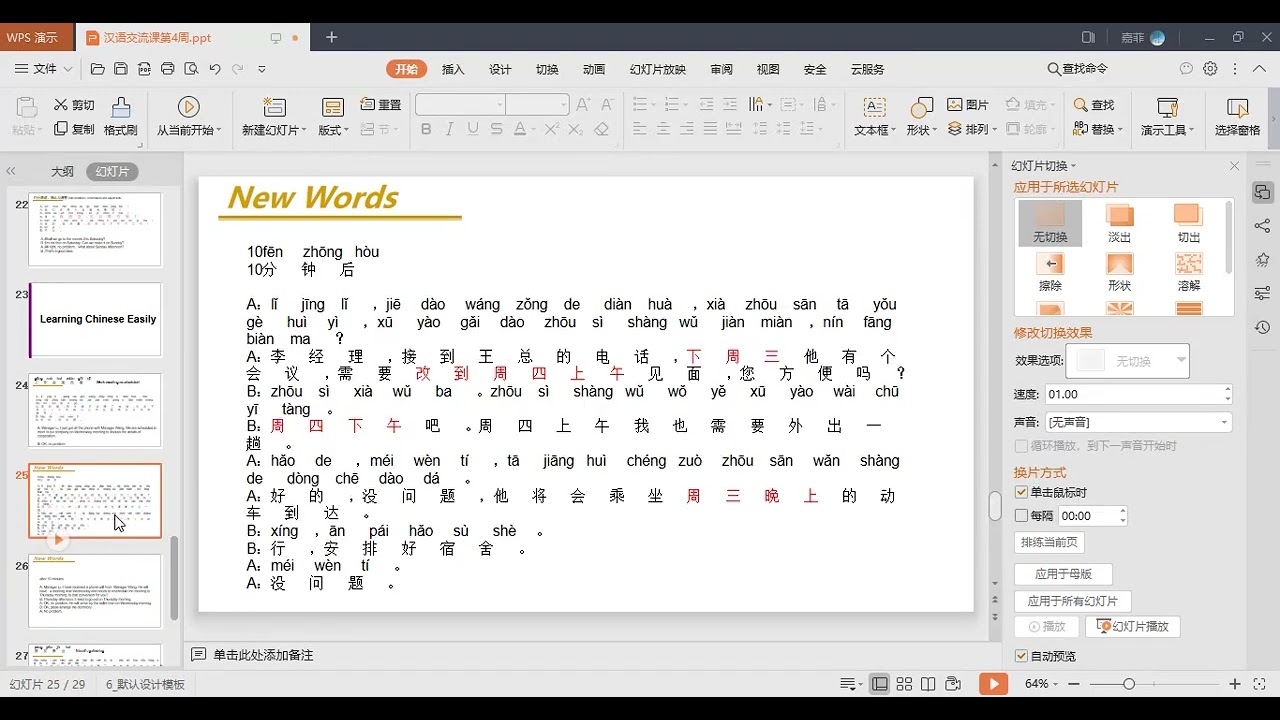Viewport: 1280px width, 720px height.
Task: Click the feedback chat bubble icon
Action: [x=1186, y=69]
